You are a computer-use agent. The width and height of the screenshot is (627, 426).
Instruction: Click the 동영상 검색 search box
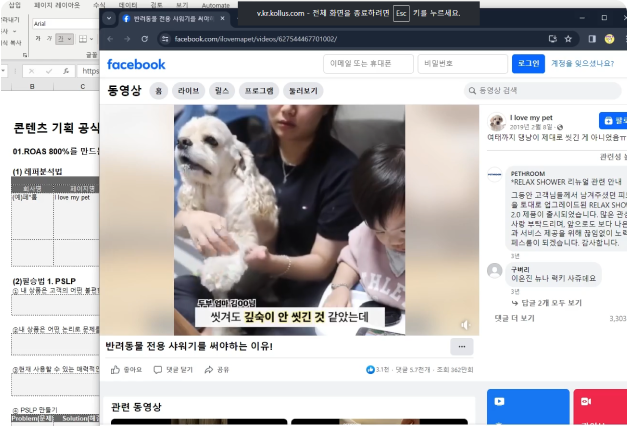(542, 91)
